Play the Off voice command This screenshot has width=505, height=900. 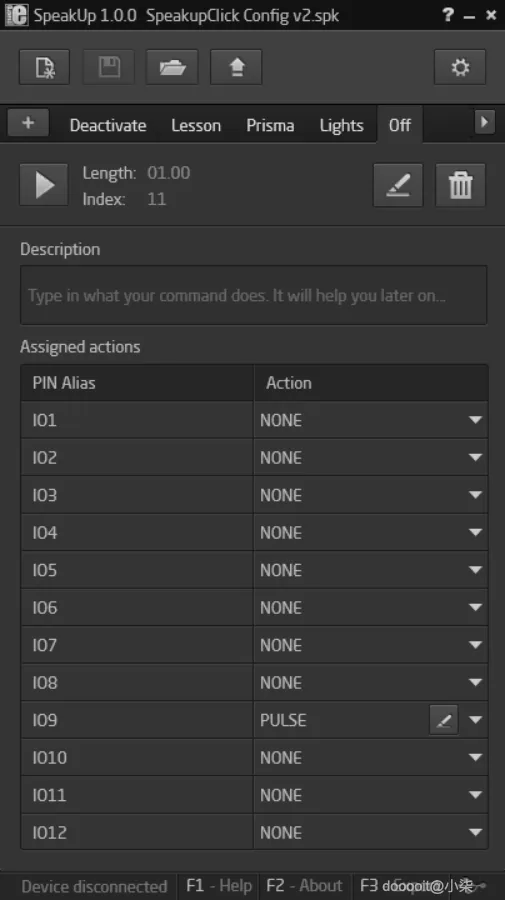(44, 185)
